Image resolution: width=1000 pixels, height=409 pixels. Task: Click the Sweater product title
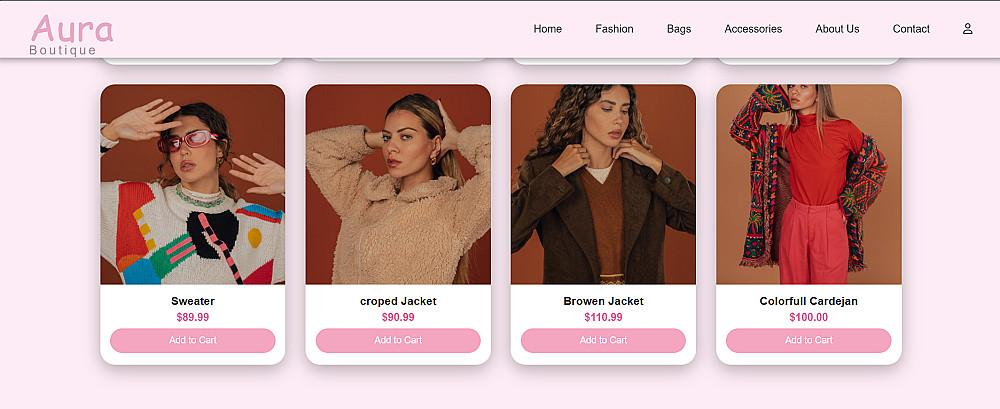coord(193,301)
